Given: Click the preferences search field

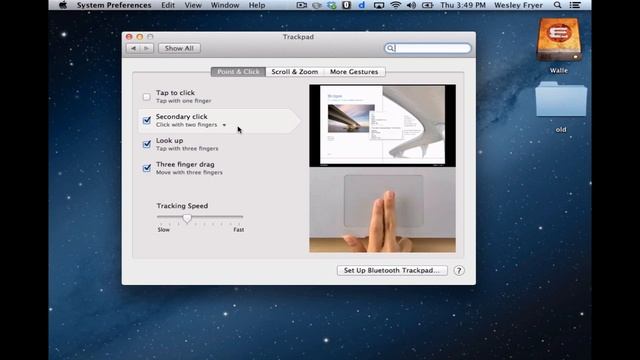Looking at the screenshot, I should pyautogui.click(x=428, y=48).
